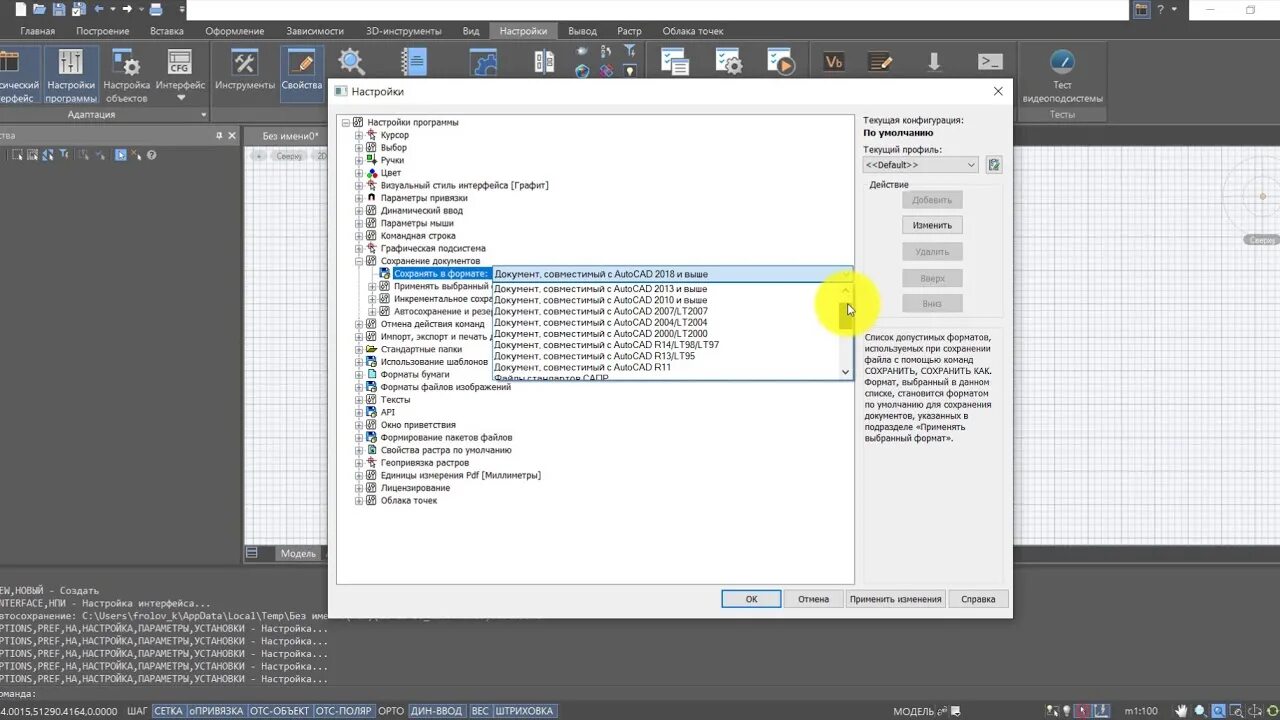Click the notepad pencil ribbon icon
The height and width of the screenshot is (720, 1280).
(x=880, y=62)
